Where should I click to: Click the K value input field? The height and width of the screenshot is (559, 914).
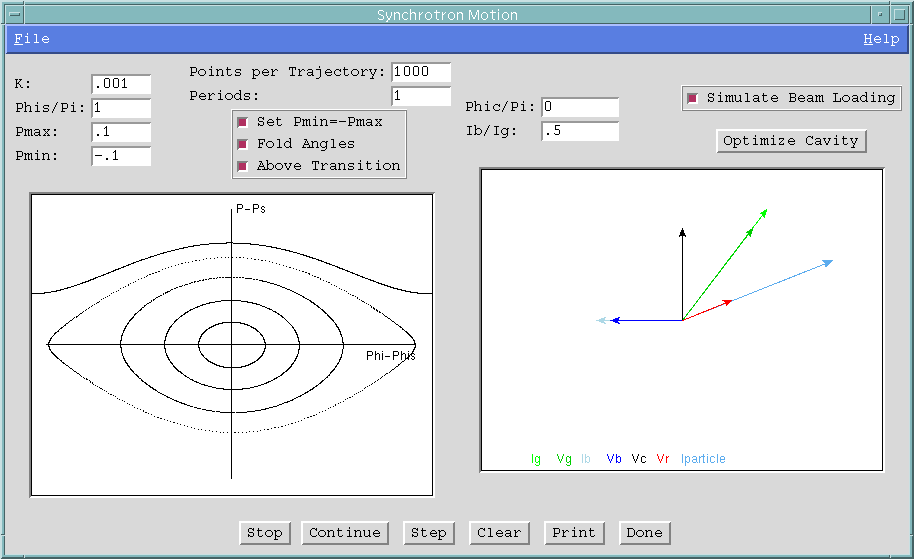coord(121,84)
